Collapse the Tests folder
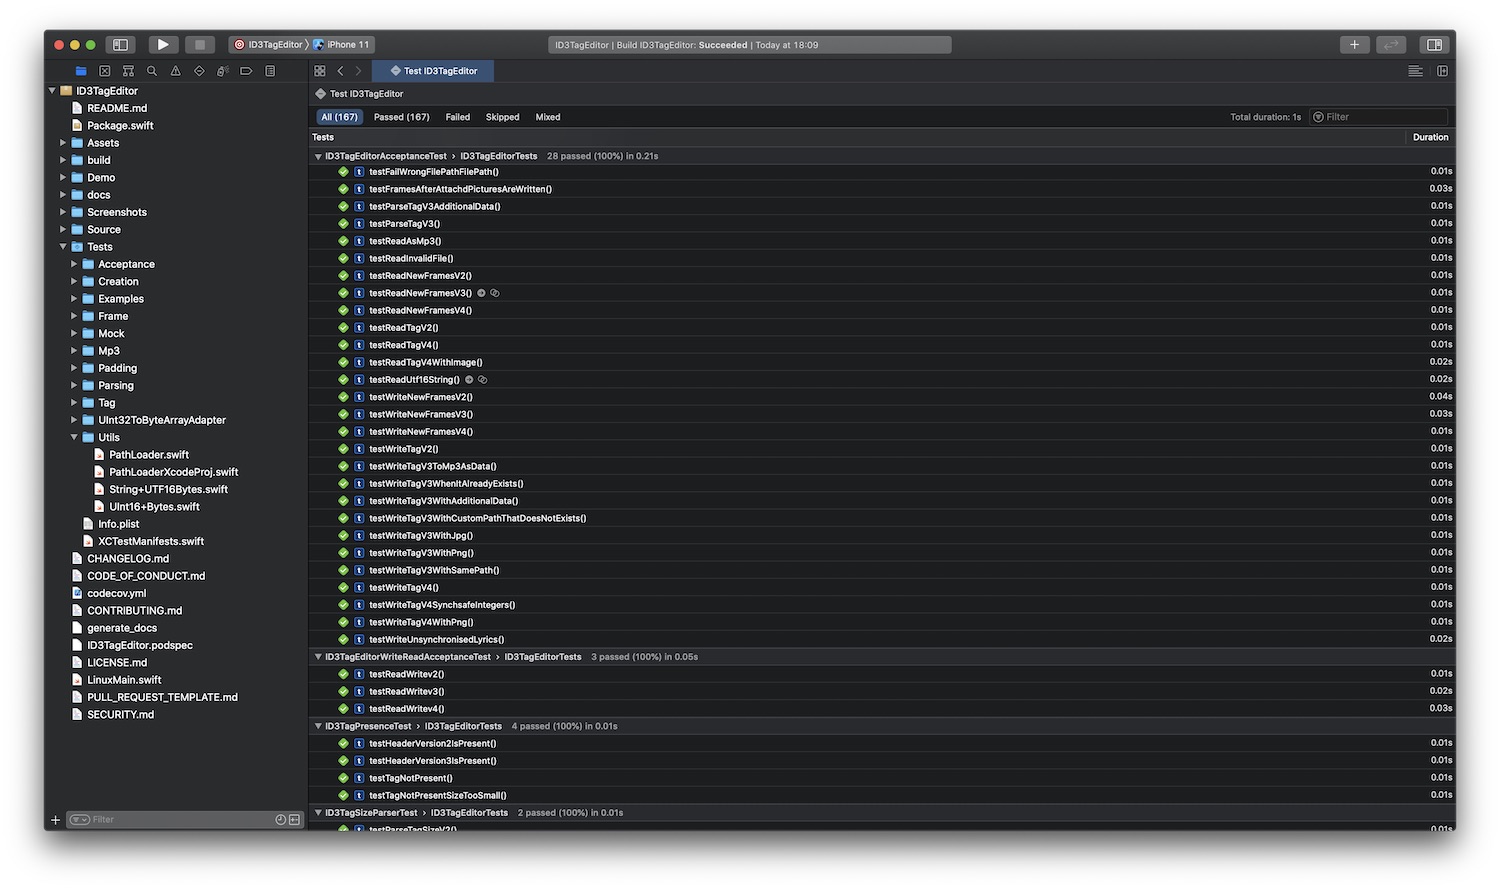 pos(63,247)
